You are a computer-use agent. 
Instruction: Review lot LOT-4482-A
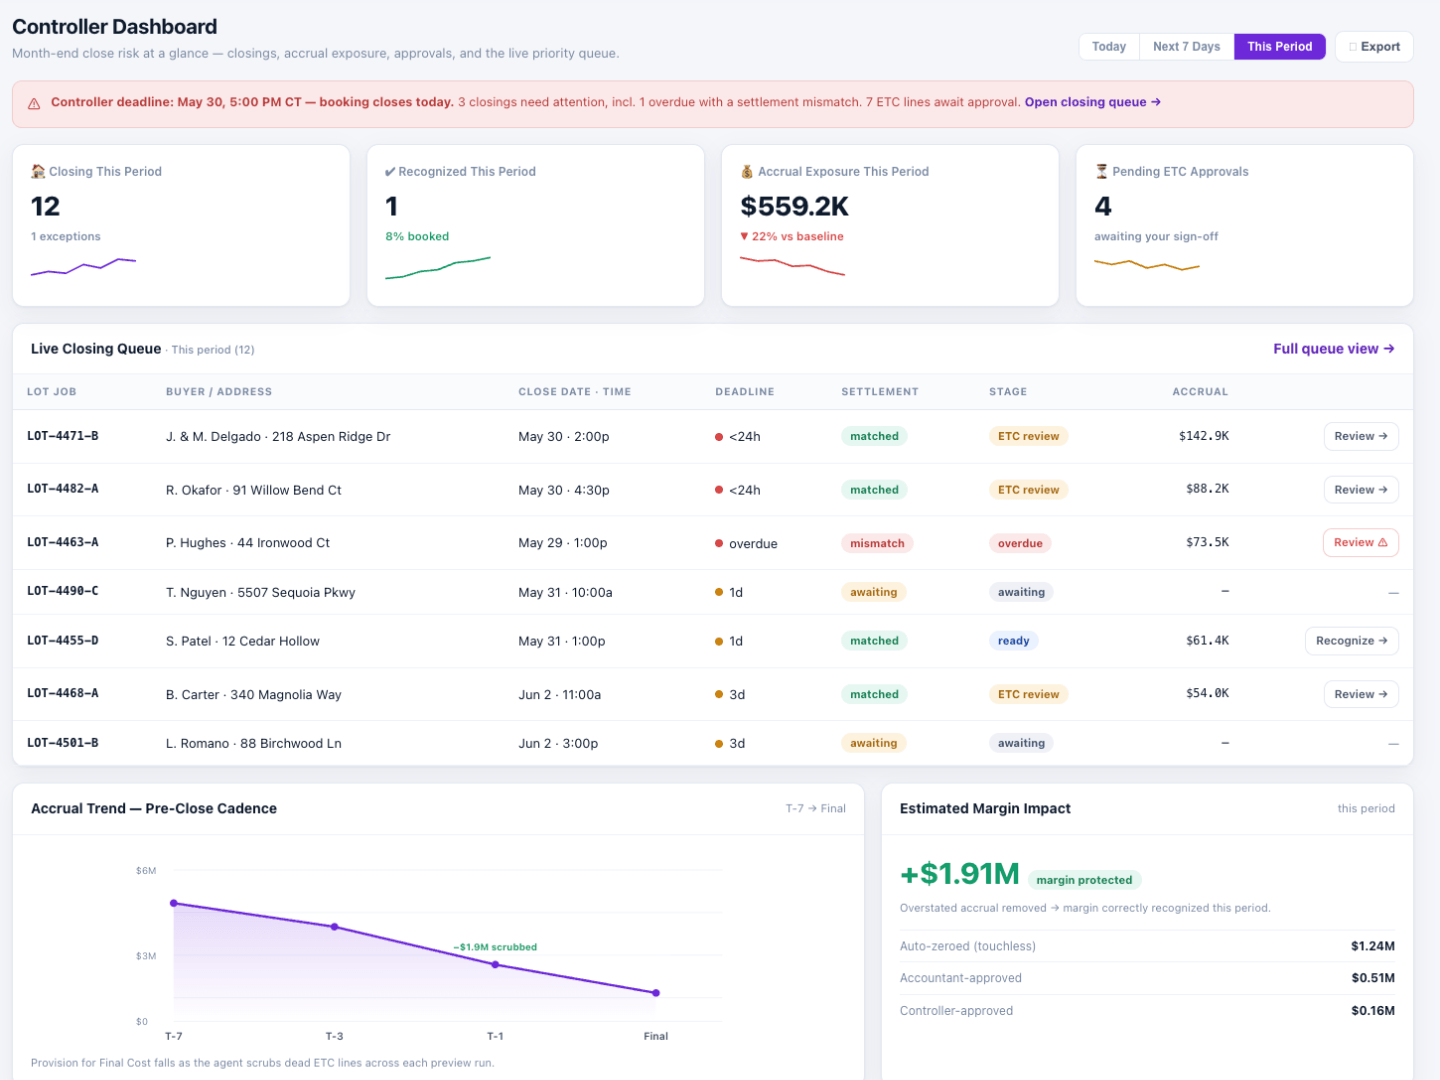point(1361,490)
